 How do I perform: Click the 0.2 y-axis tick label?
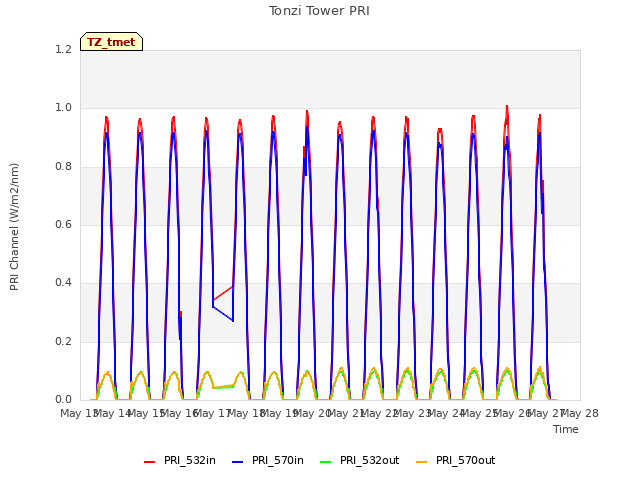(63, 341)
